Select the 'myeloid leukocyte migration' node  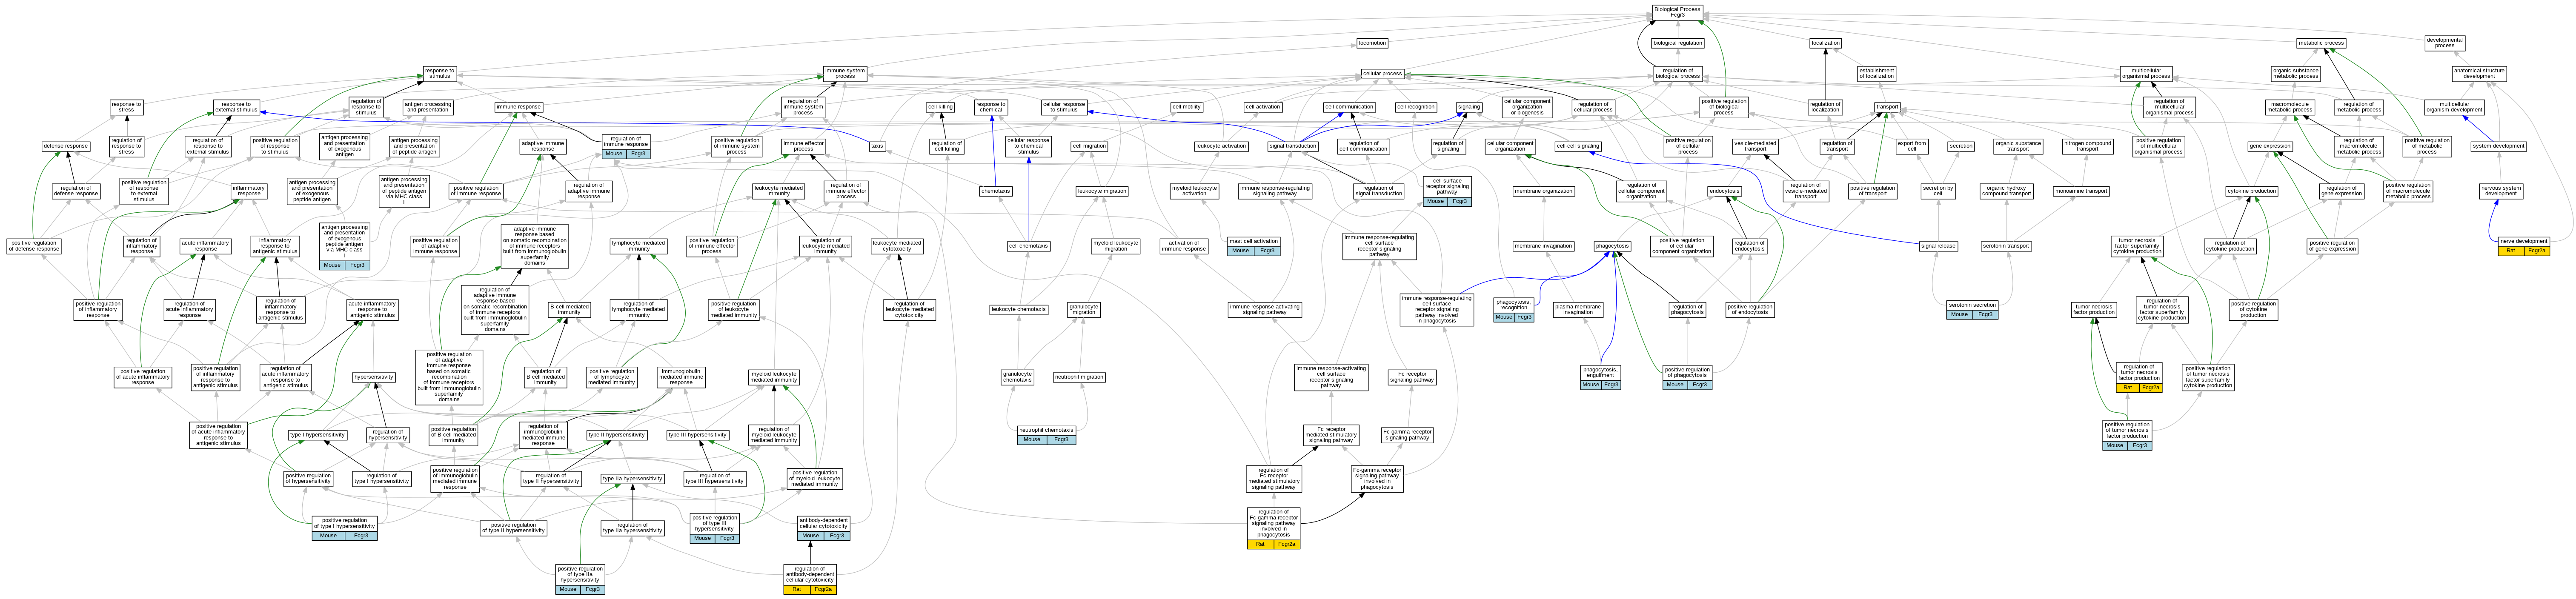pyautogui.click(x=1115, y=246)
